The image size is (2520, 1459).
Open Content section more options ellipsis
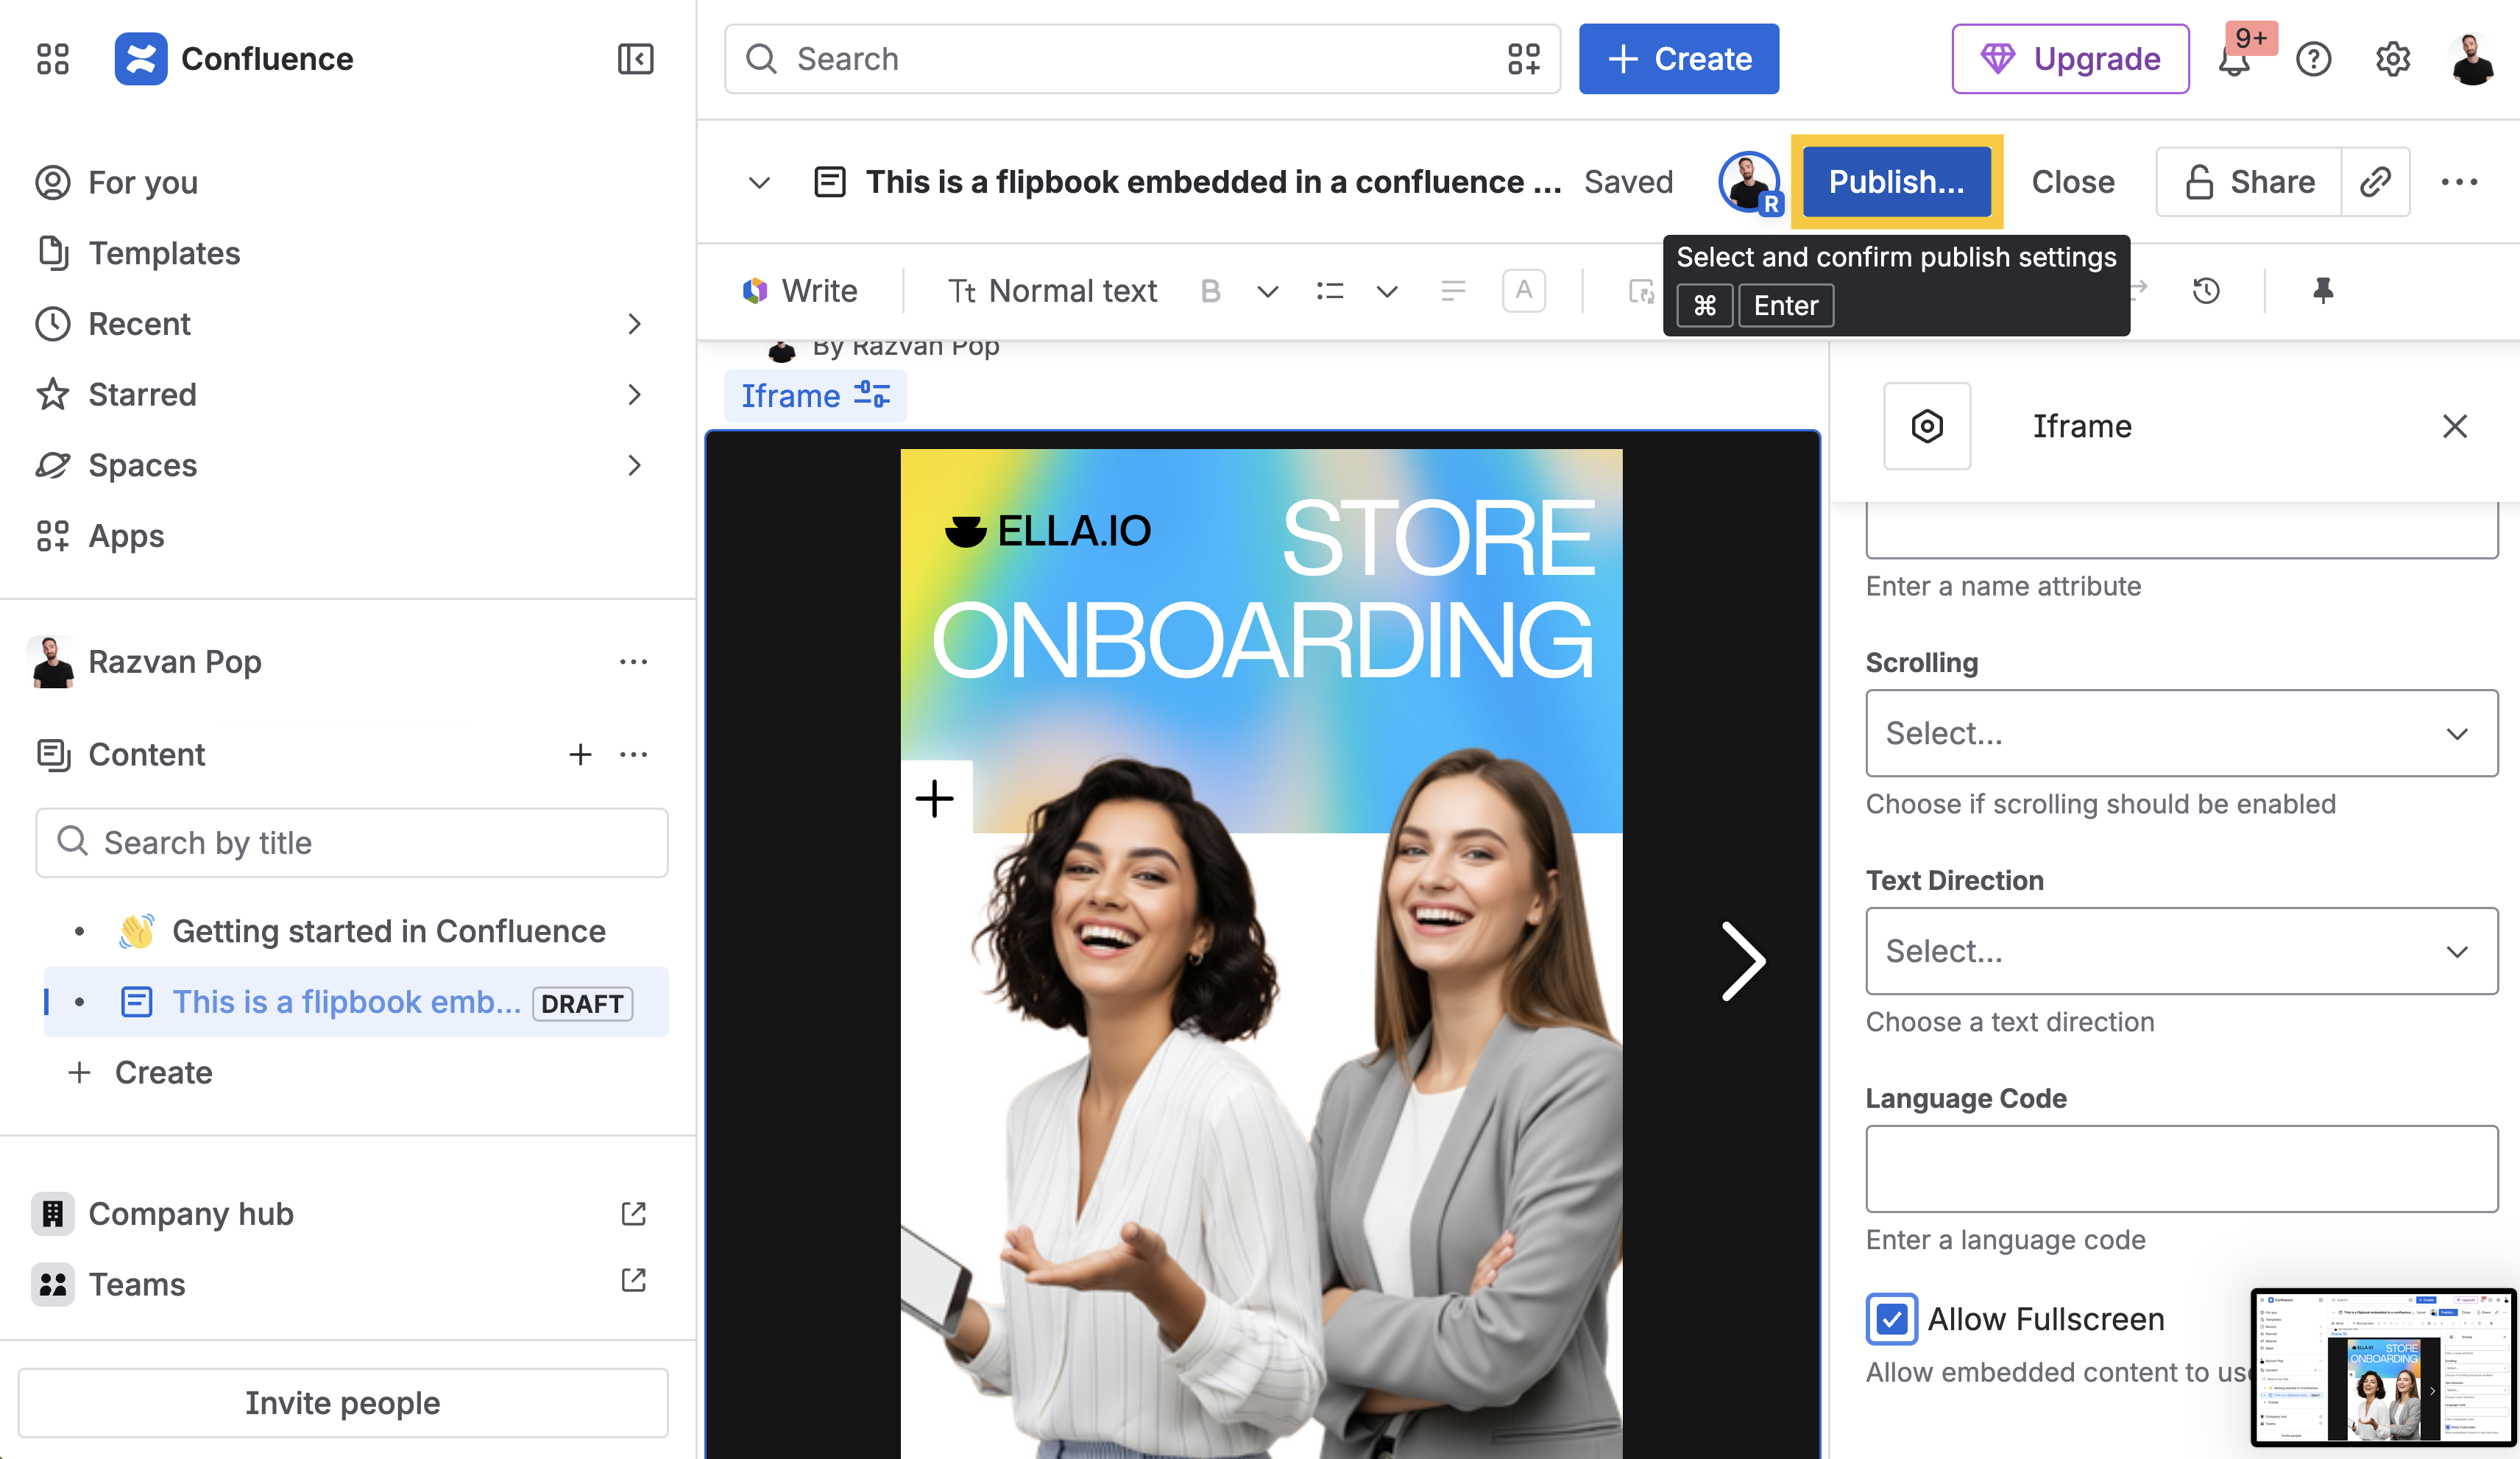pyautogui.click(x=633, y=754)
